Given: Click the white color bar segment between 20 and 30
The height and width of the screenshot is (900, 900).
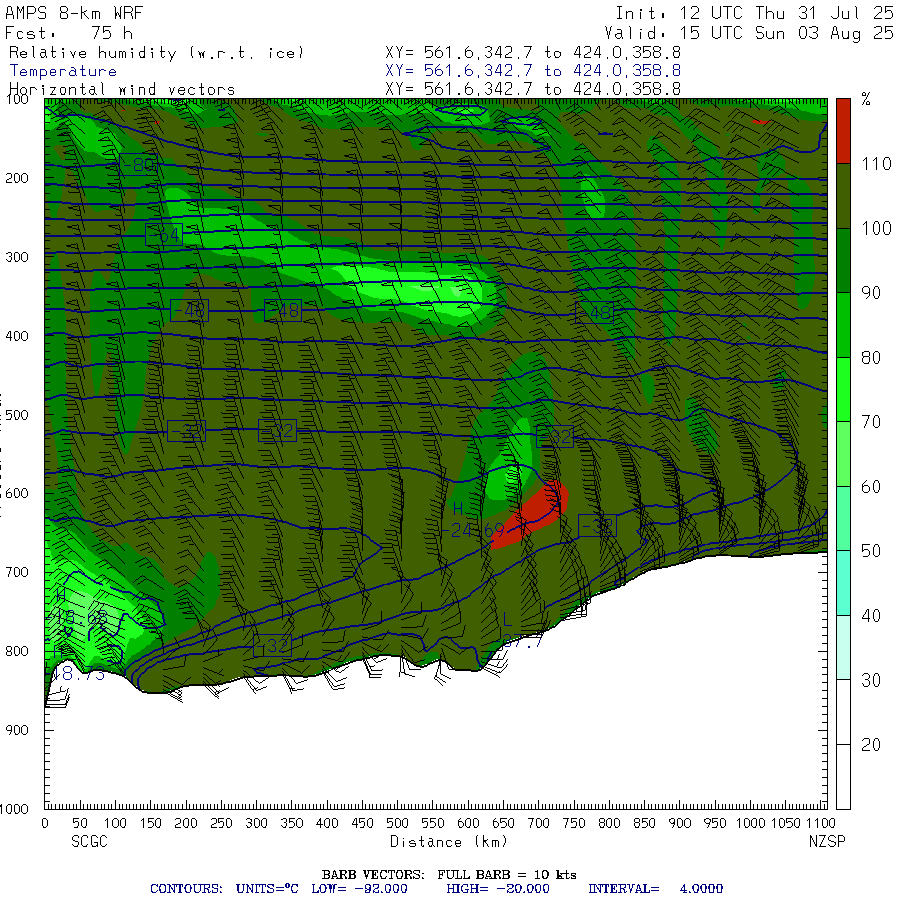Looking at the screenshot, I should [x=843, y=712].
